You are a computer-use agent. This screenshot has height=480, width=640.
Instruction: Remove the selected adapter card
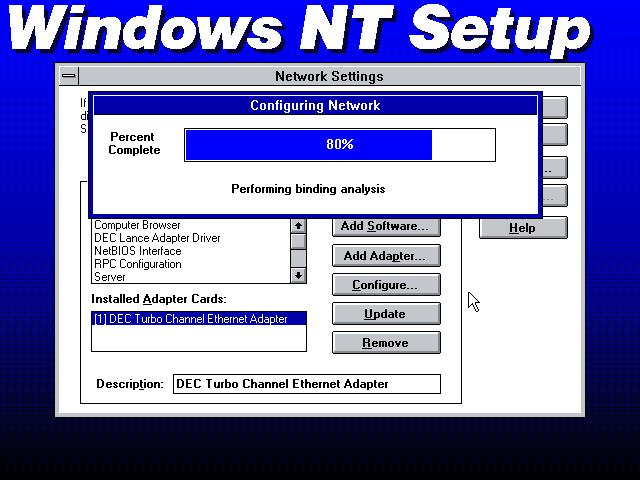tap(386, 342)
